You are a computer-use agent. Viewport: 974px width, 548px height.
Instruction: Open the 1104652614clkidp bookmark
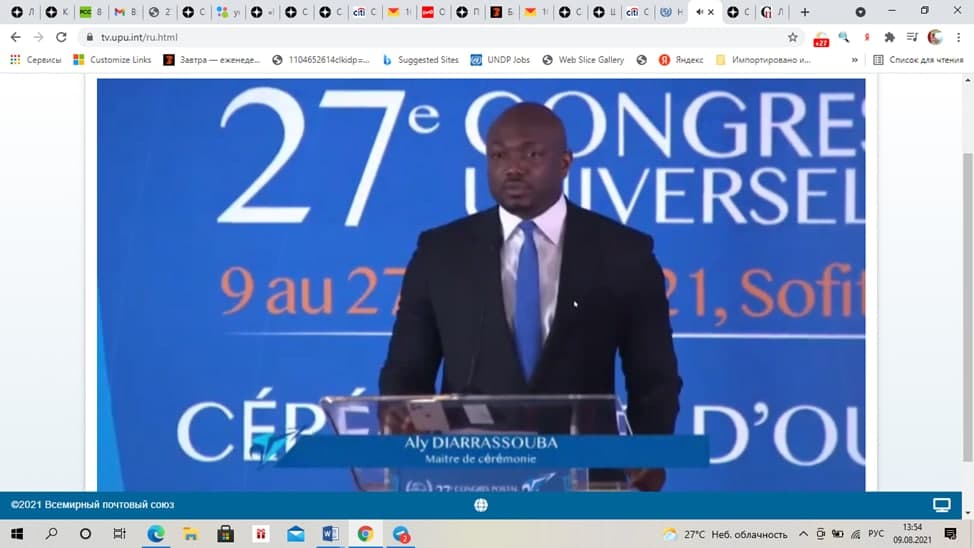tap(321, 60)
